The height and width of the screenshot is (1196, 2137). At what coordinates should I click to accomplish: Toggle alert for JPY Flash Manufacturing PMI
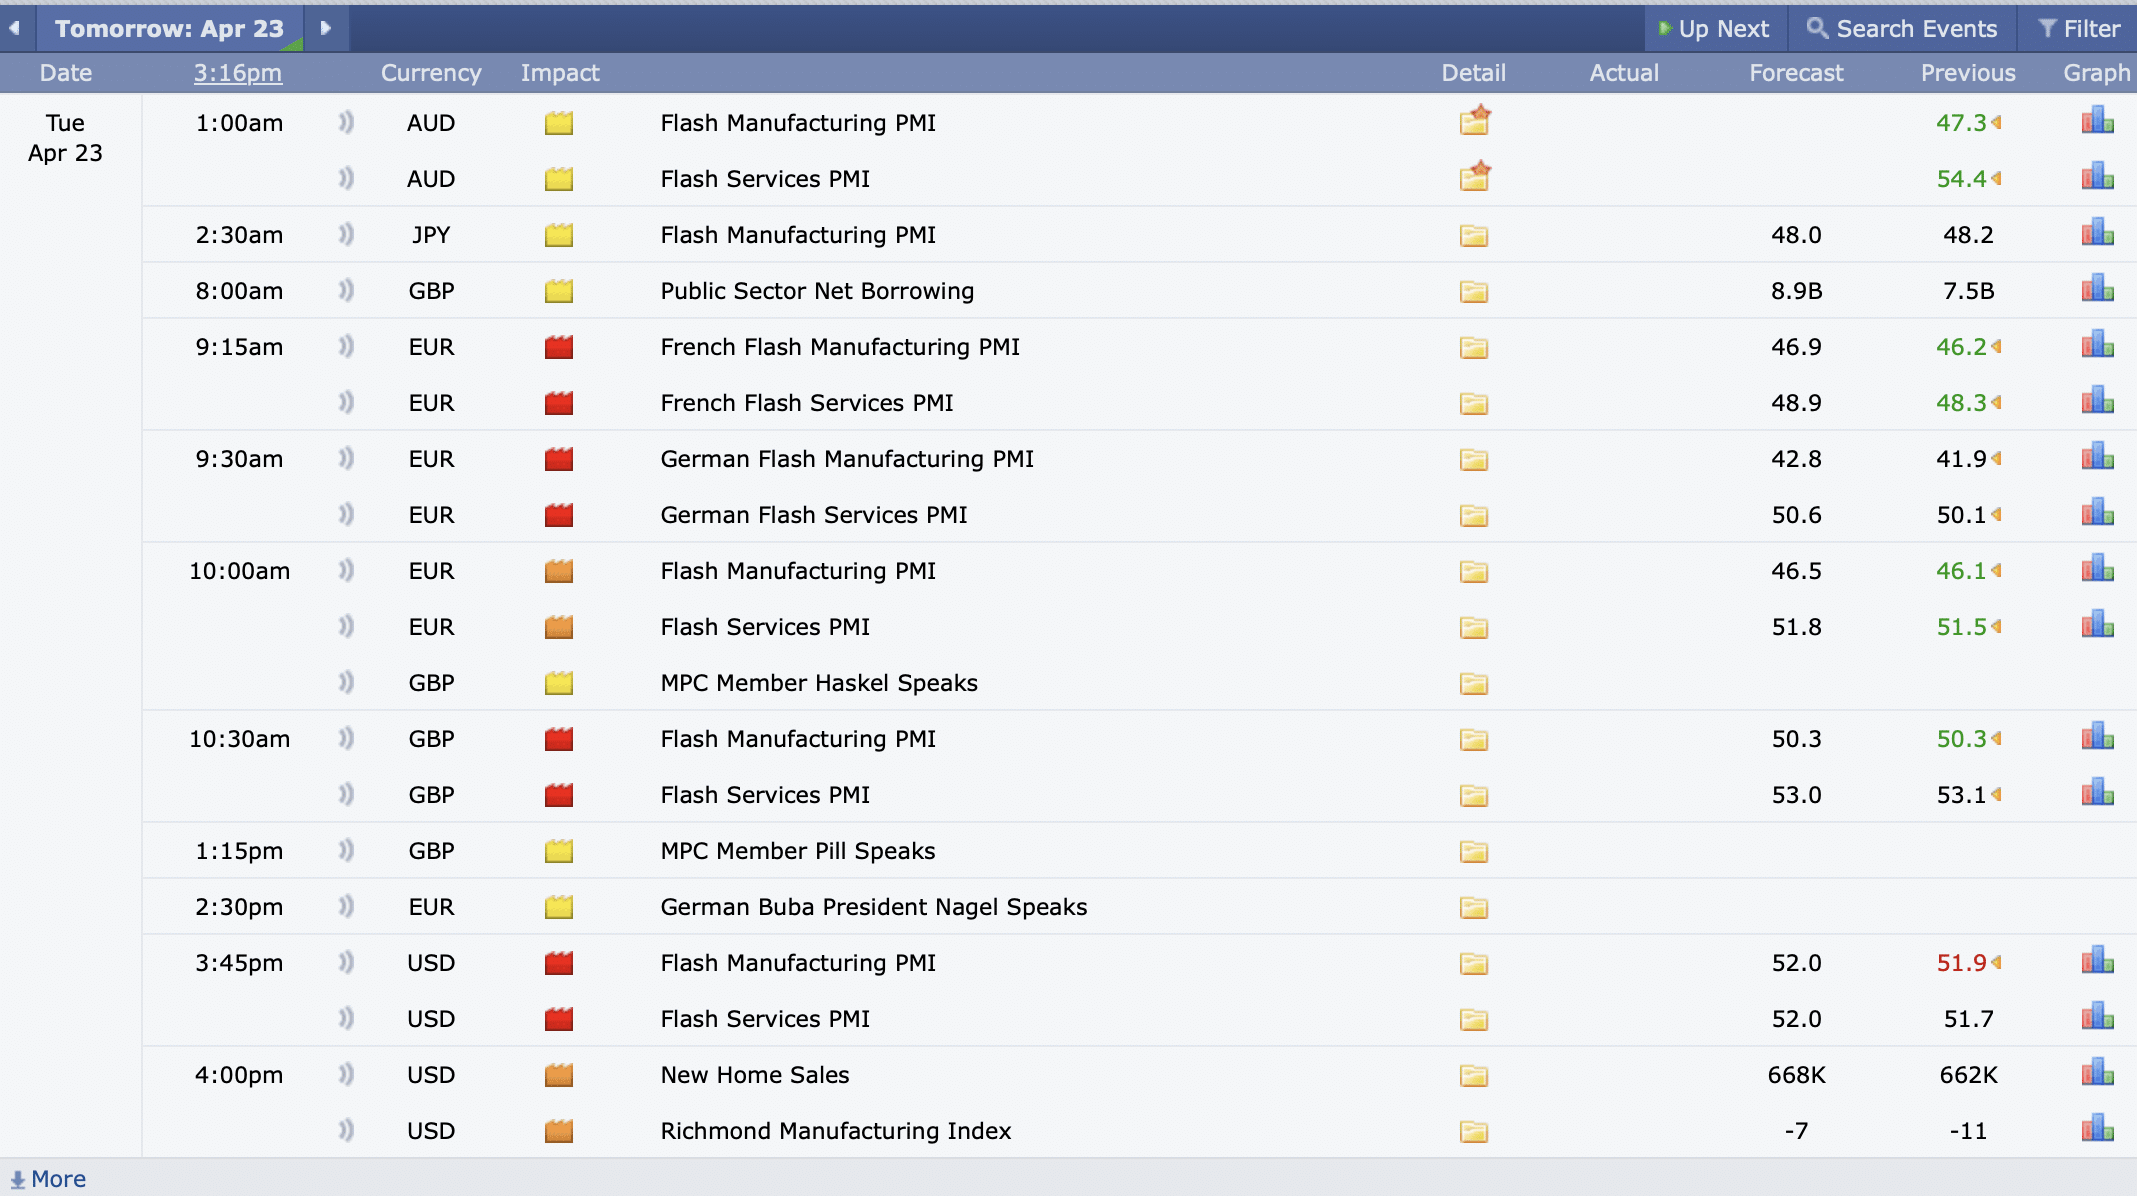(x=346, y=235)
